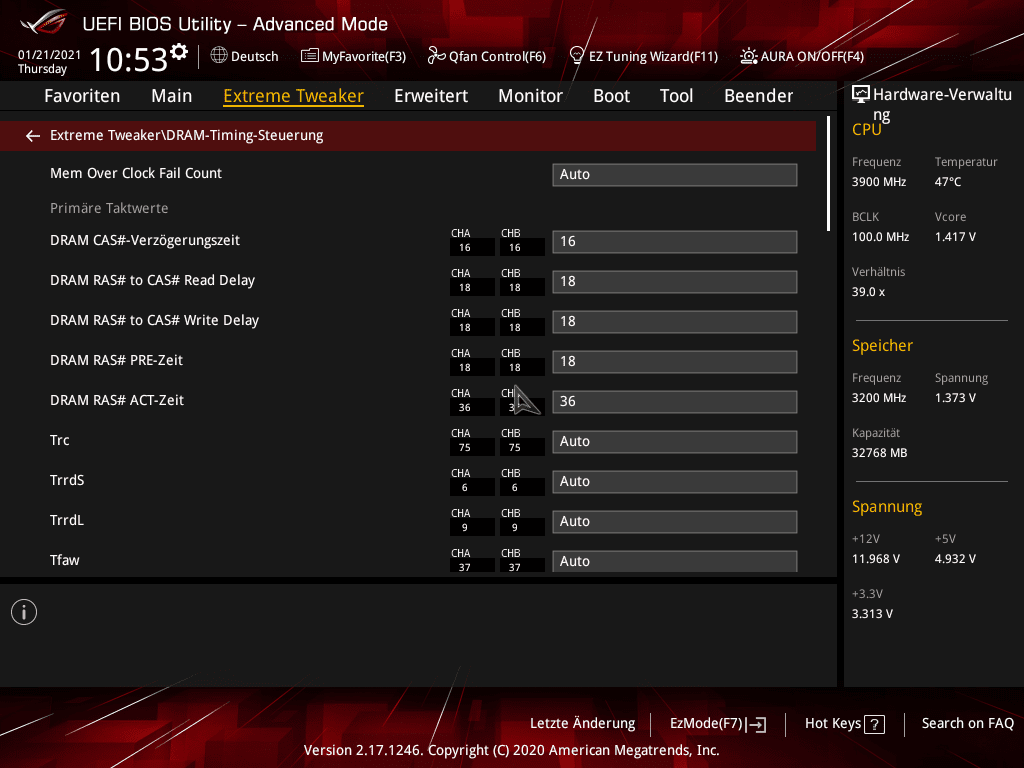The height and width of the screenshot is (768, 1024).
Task: Click the MyFavorite list icon
Action: coord(310,56)
